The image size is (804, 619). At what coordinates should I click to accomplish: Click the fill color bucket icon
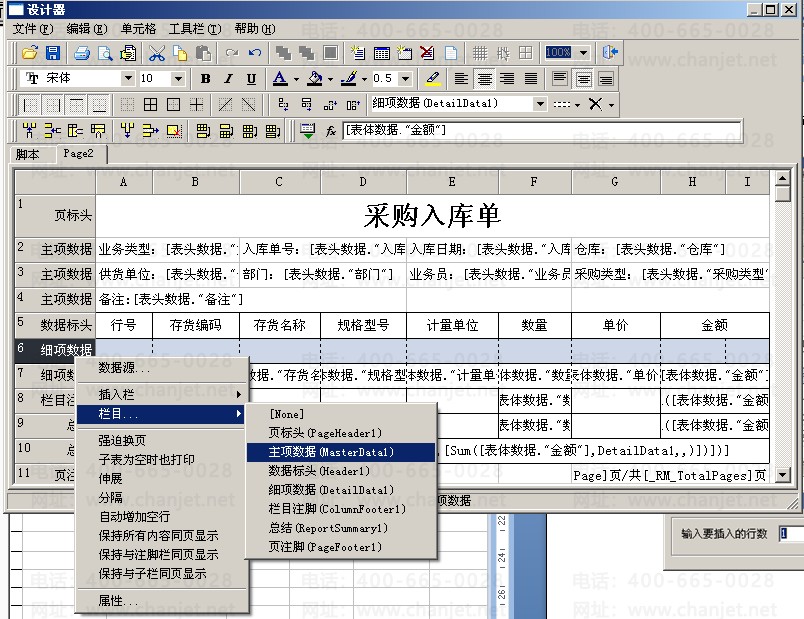click(315, 78)
